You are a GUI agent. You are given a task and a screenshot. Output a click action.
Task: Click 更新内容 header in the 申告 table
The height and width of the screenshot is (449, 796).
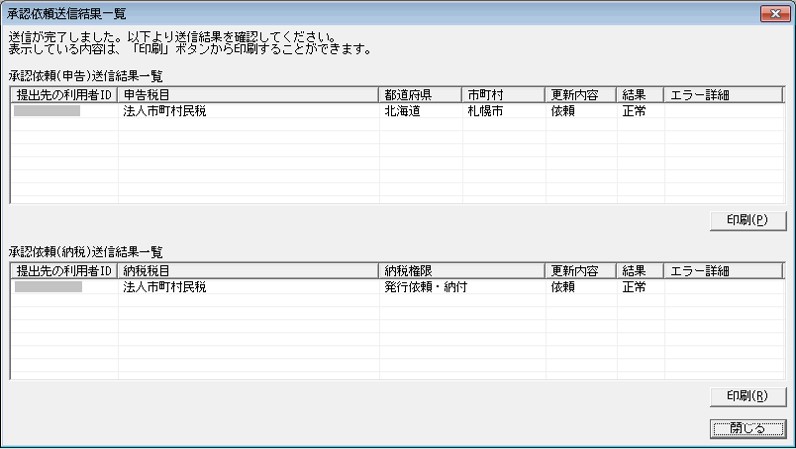pyautogui.click(x=581, y=95)
